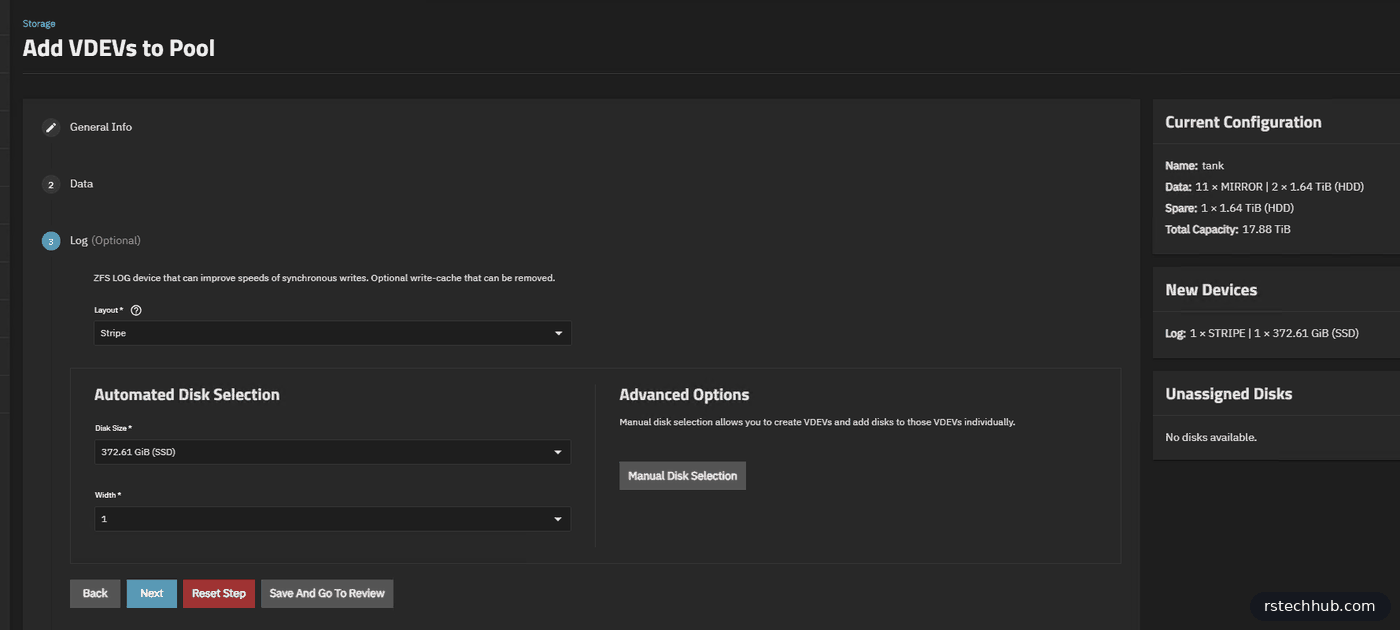Open the Width dropdown
This screenshot has height=630, width=1400.
(332, 519)
